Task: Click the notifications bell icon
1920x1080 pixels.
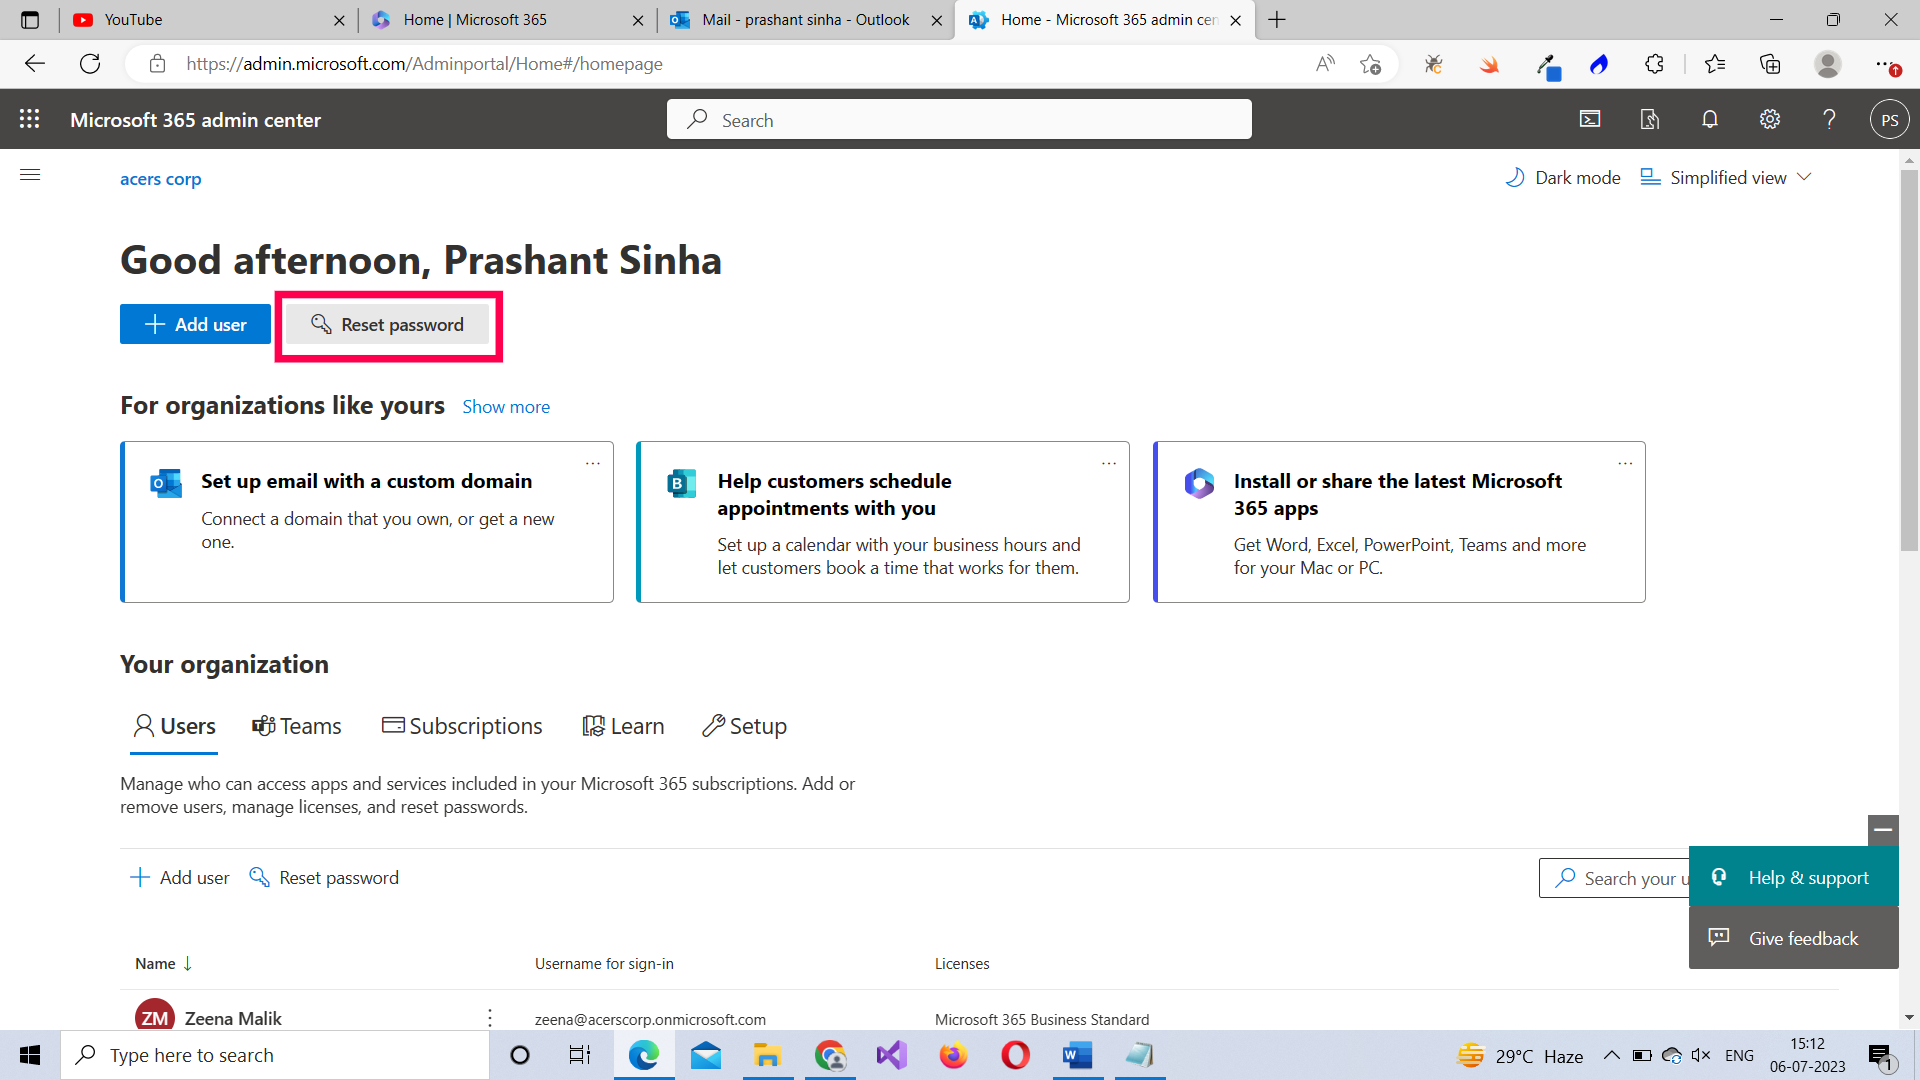Action: 1710,119
